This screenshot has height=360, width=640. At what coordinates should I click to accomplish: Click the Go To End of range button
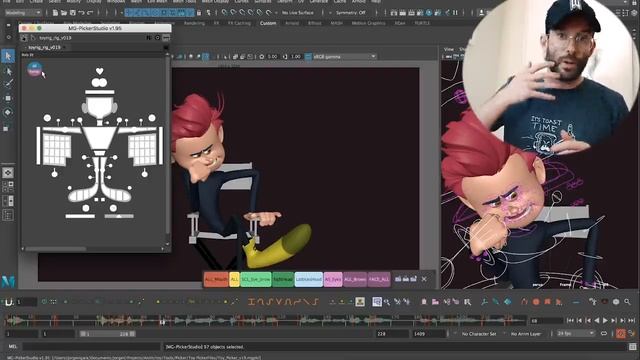click(x=631, y=321)
